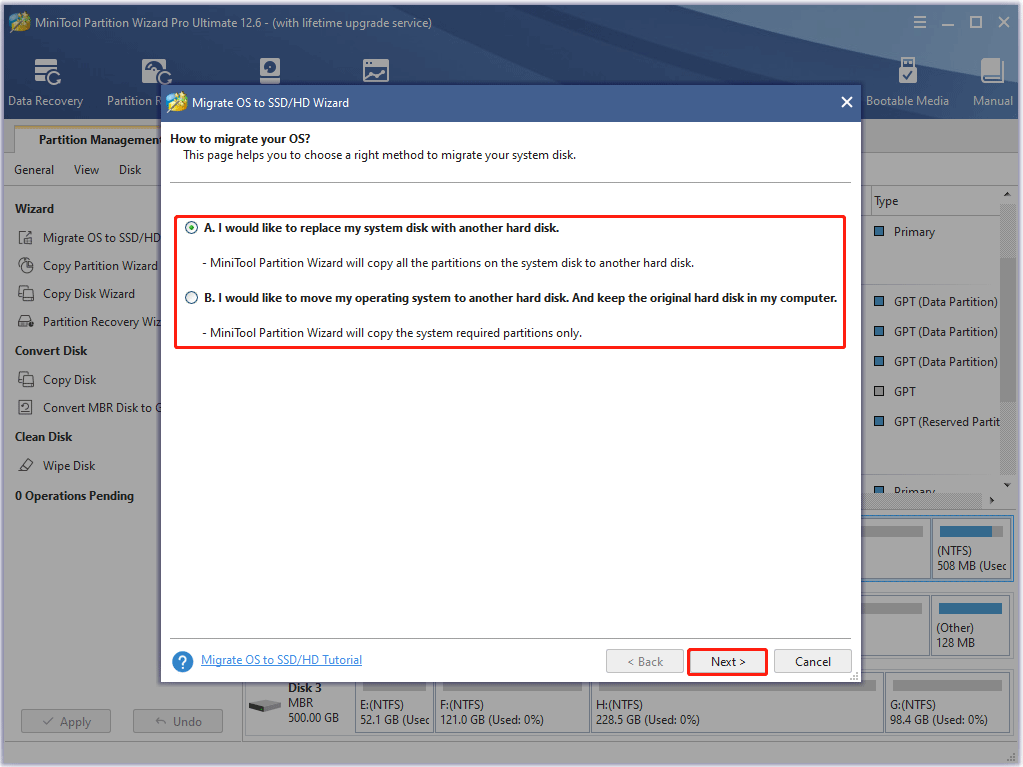Select the (NTFS) 508 MB partition block

pos(971,549)
